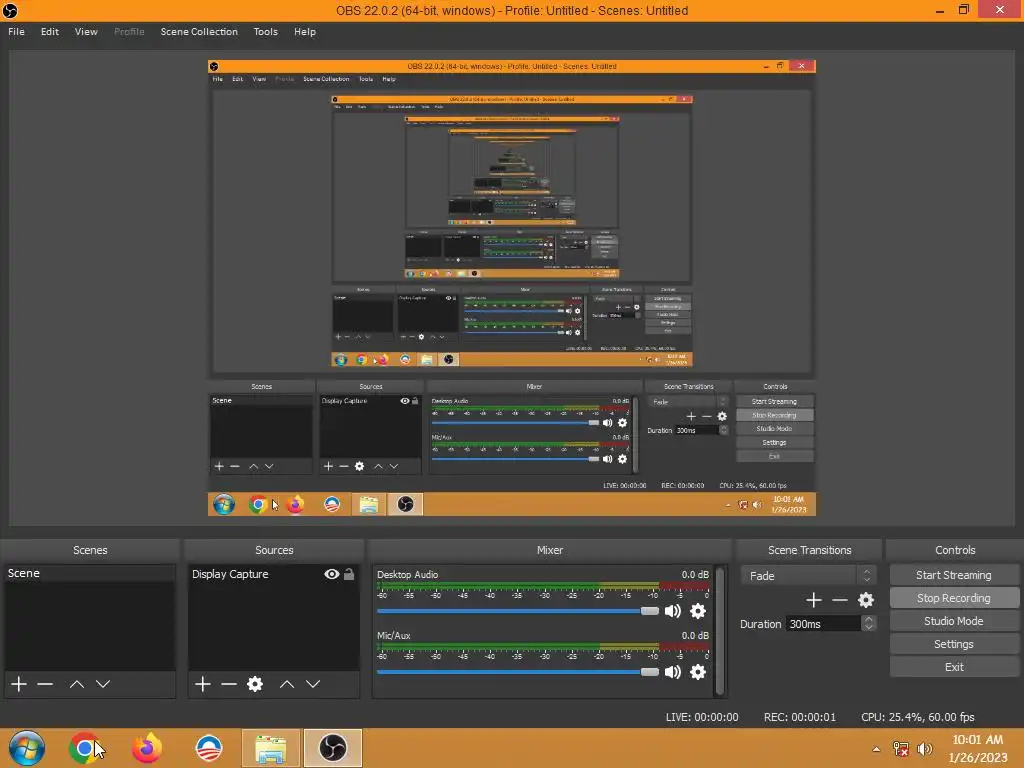Screen dimensions: 1024x768
Task: Open source properties gear in Sources panel
Action: tap(255, 684)
